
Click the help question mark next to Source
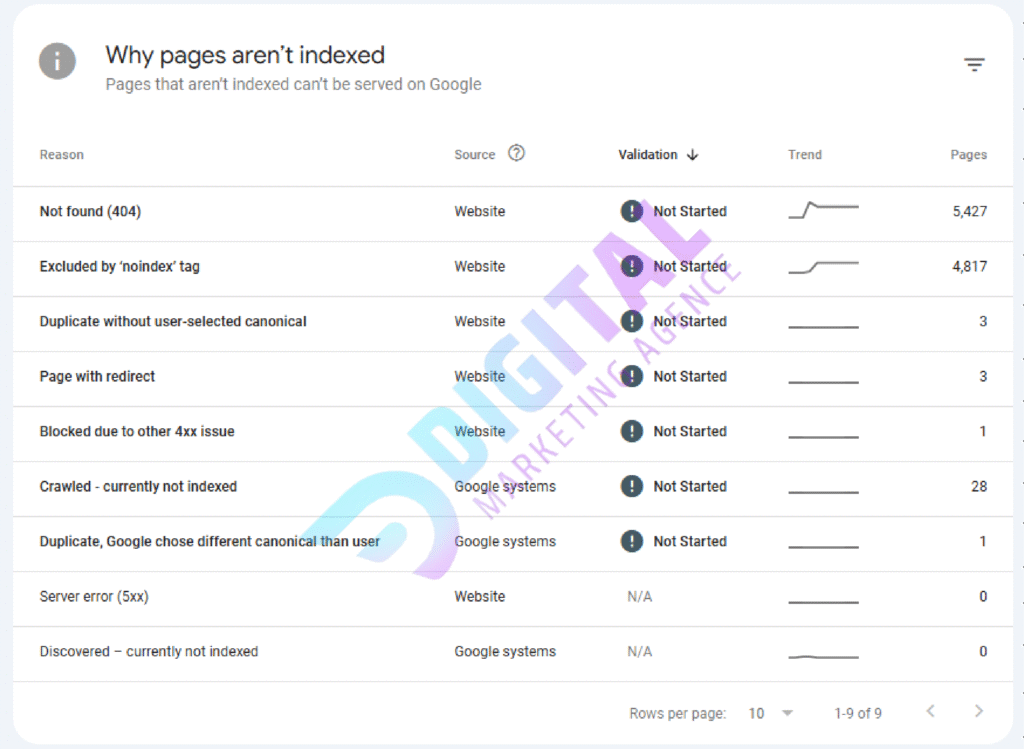tap(516, 153)
